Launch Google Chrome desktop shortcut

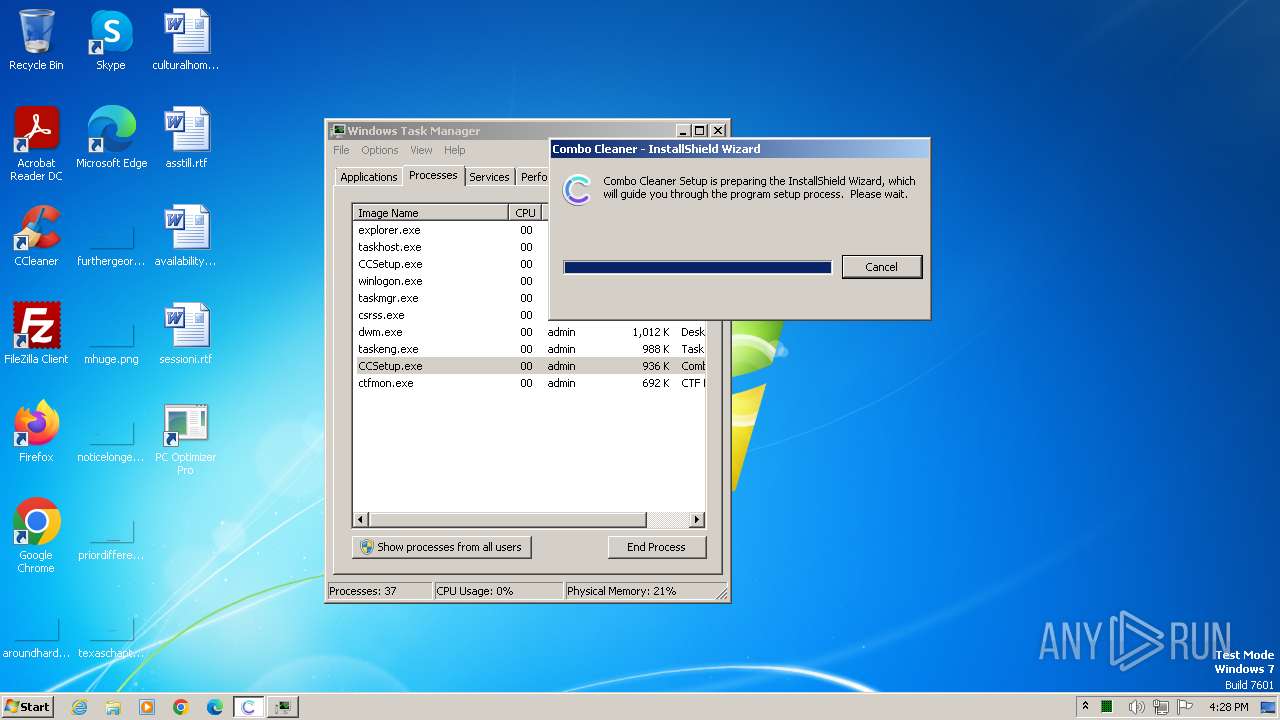36,537
